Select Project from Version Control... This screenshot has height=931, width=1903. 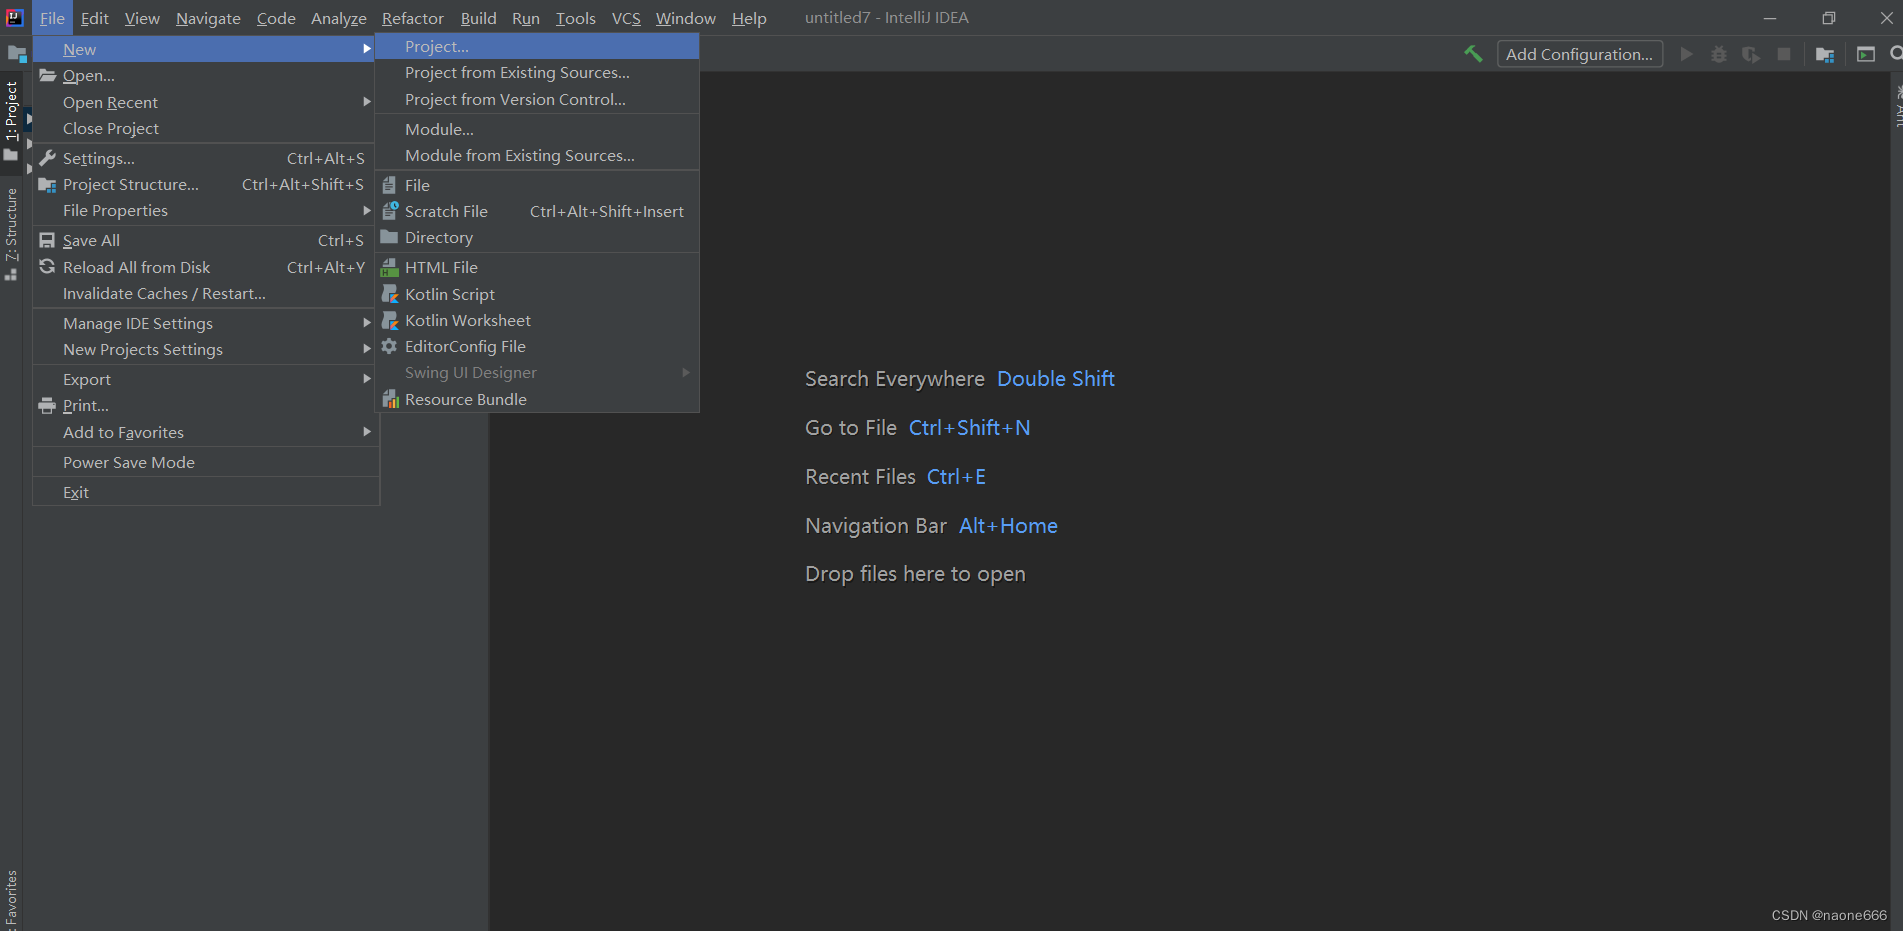(x=537, y=100)
